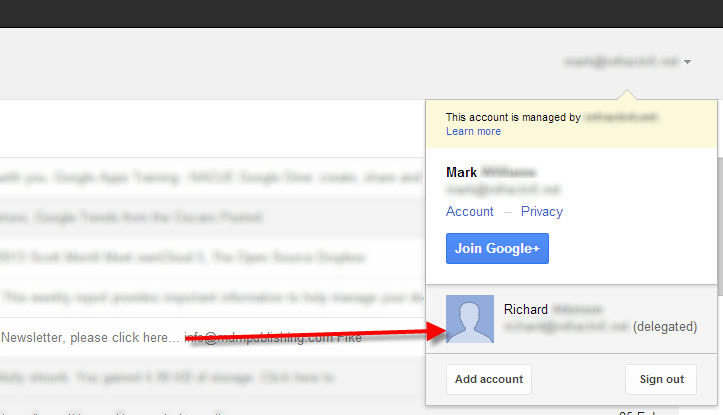Viewport: 723px width, 415px height.
Task: Open the Newsletter, please click here email
Action: (212, 338)
